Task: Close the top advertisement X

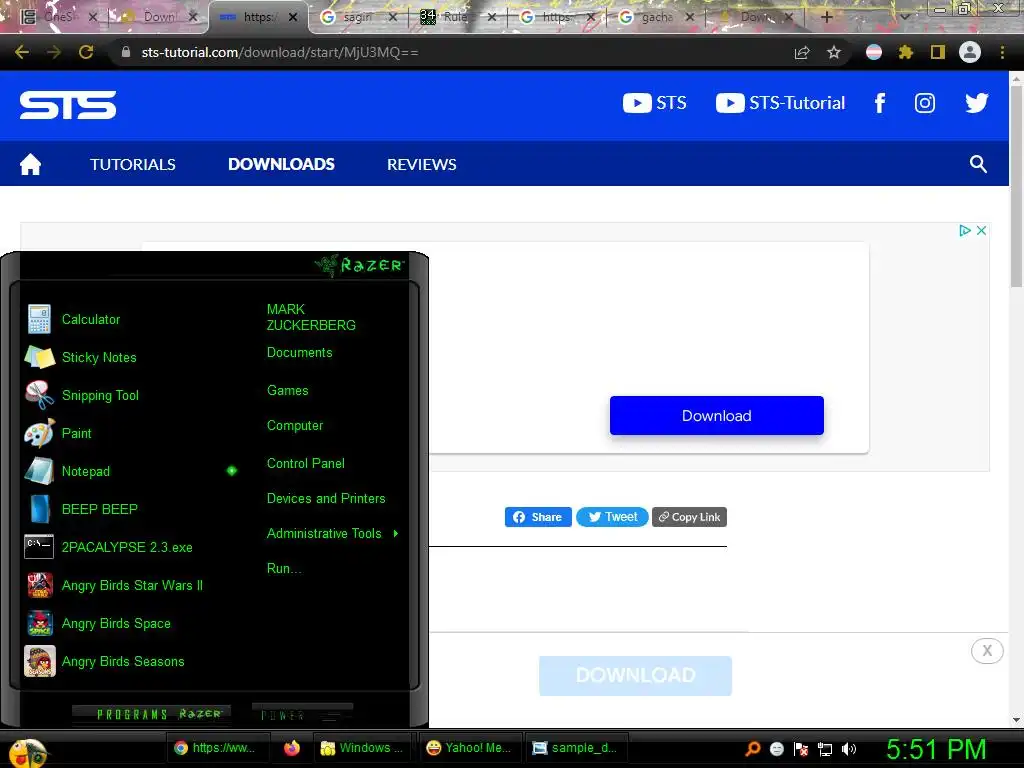Action: coord(981,231)
